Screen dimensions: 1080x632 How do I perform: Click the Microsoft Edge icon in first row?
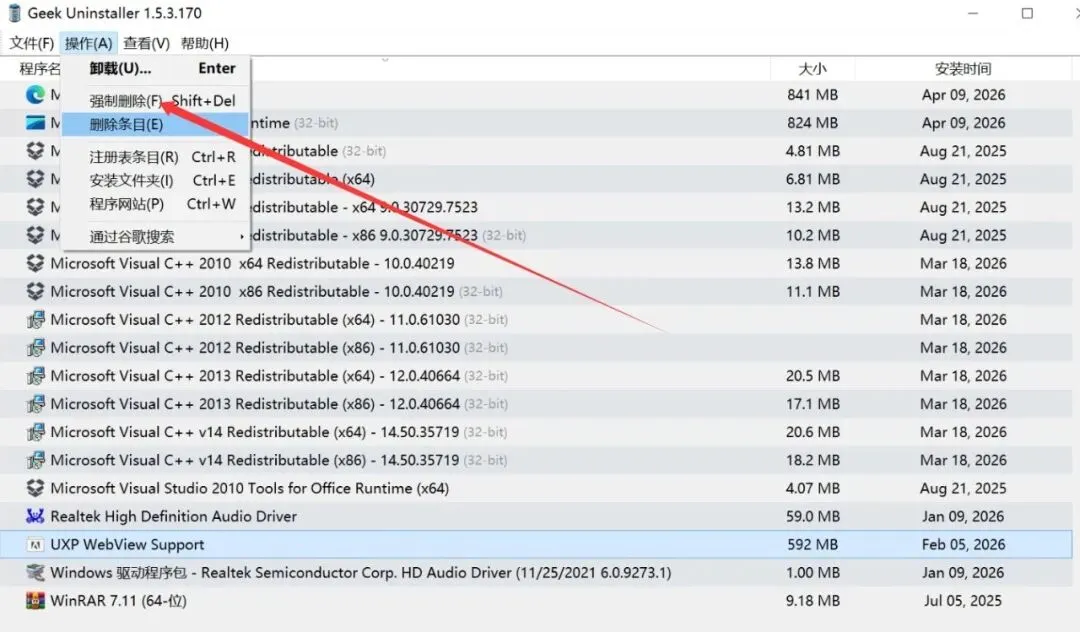click(x=35, y=94)
